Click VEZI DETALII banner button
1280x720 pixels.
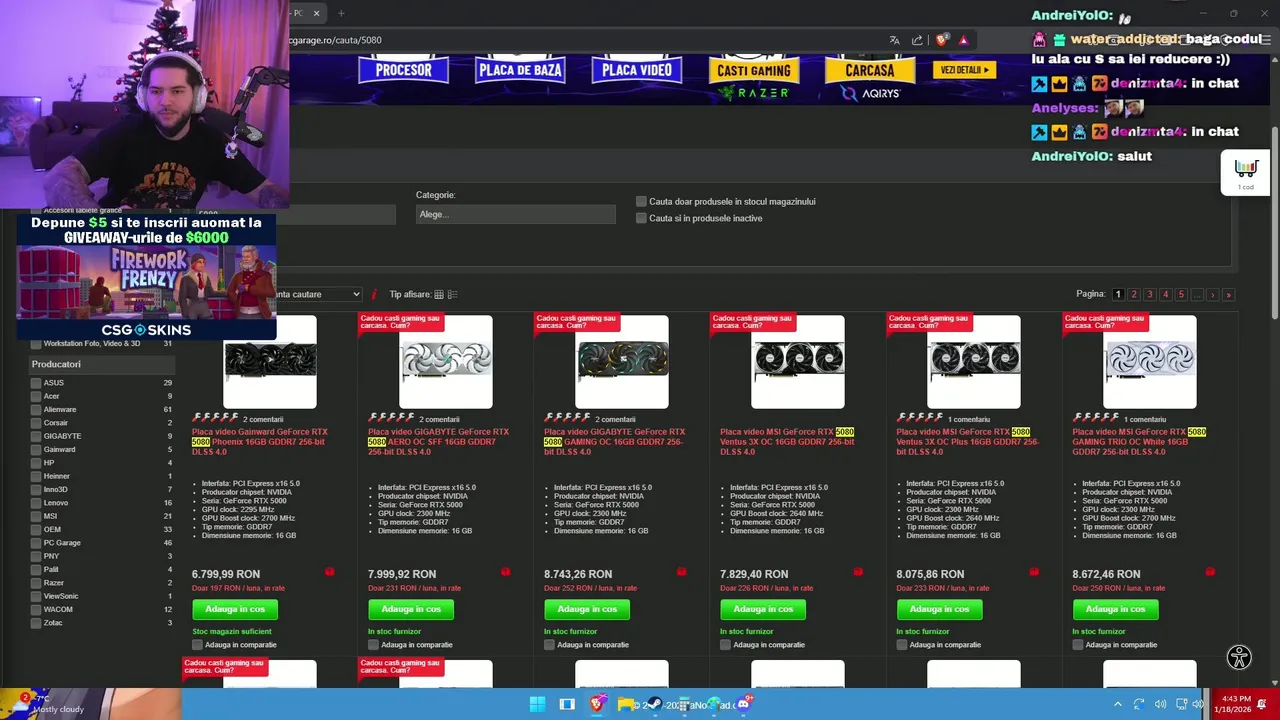[964, 70]
